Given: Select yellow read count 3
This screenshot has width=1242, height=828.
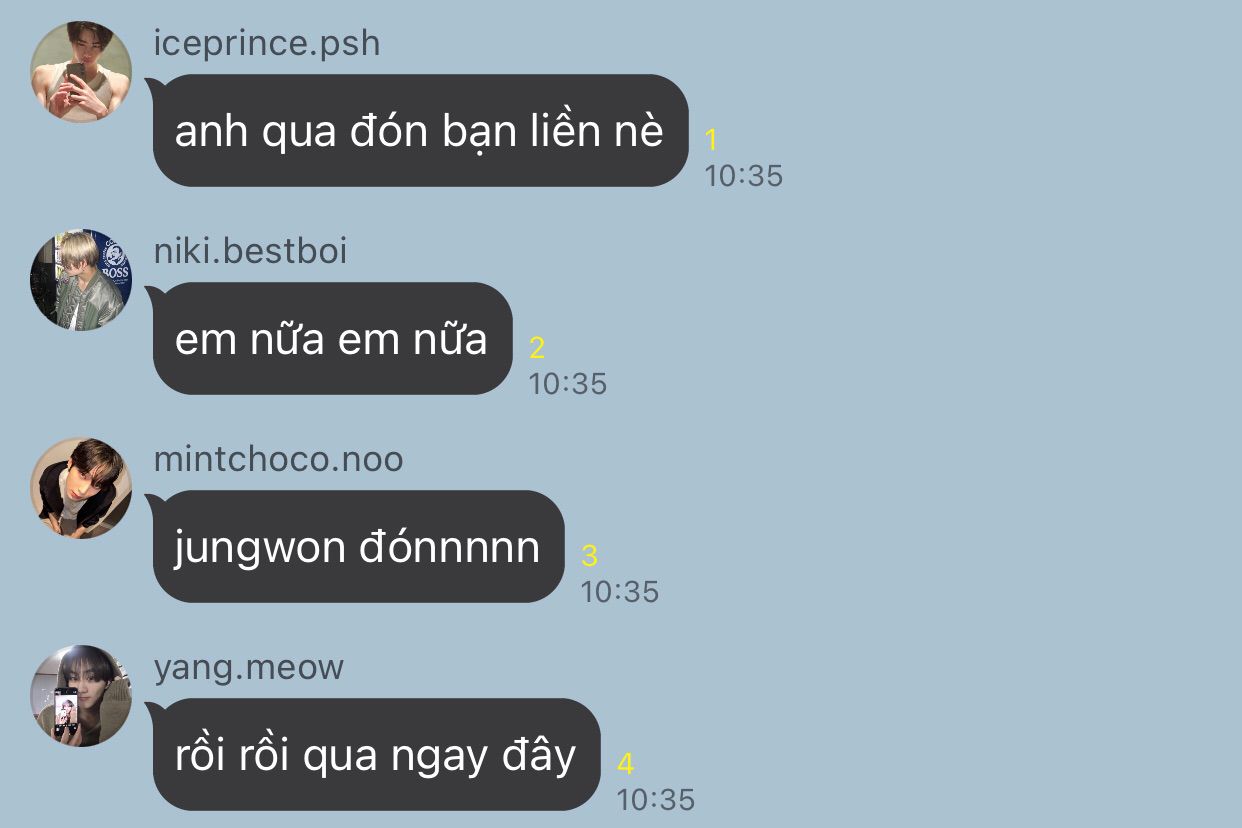Looking at the screenshot, I should coord(589,556).
